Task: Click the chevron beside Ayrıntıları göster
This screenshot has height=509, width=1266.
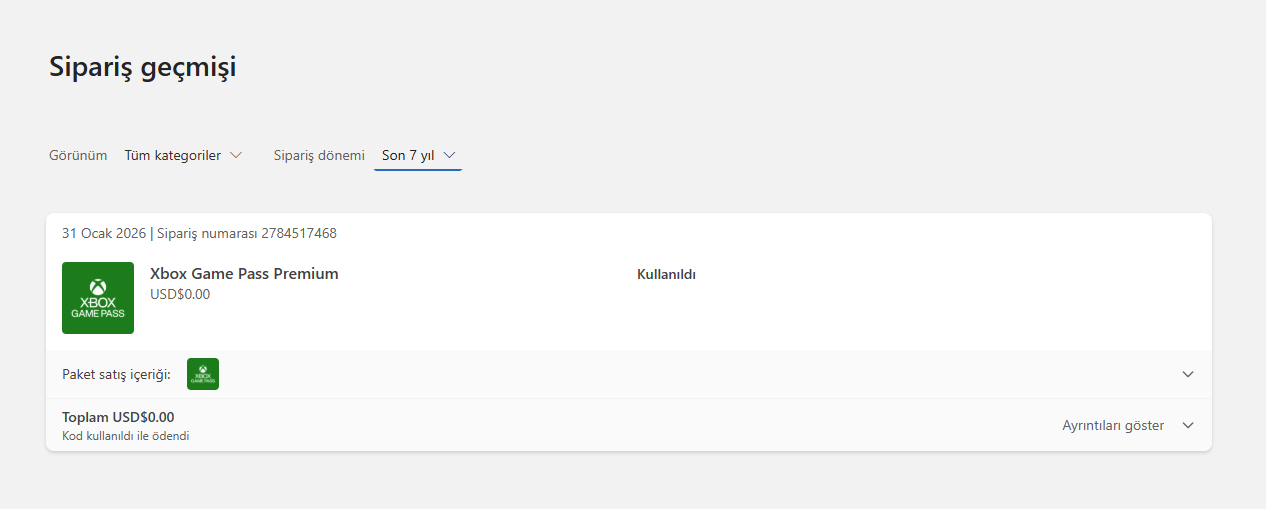Action: pos(1188,425)
